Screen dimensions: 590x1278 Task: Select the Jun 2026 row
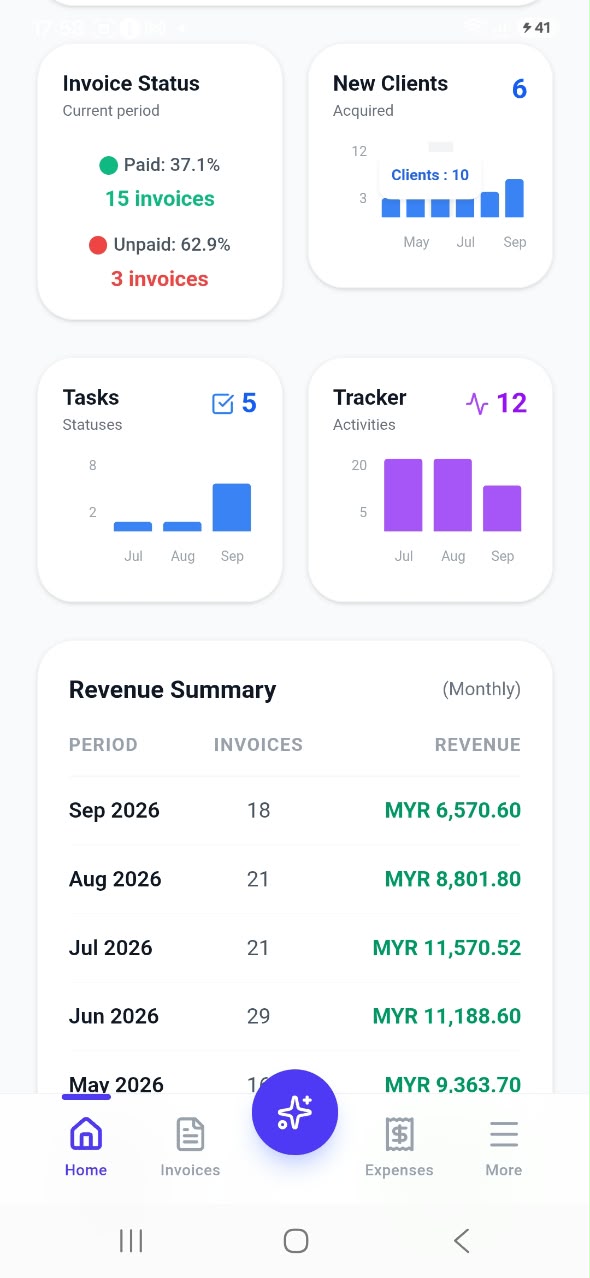click(295, 1017)
